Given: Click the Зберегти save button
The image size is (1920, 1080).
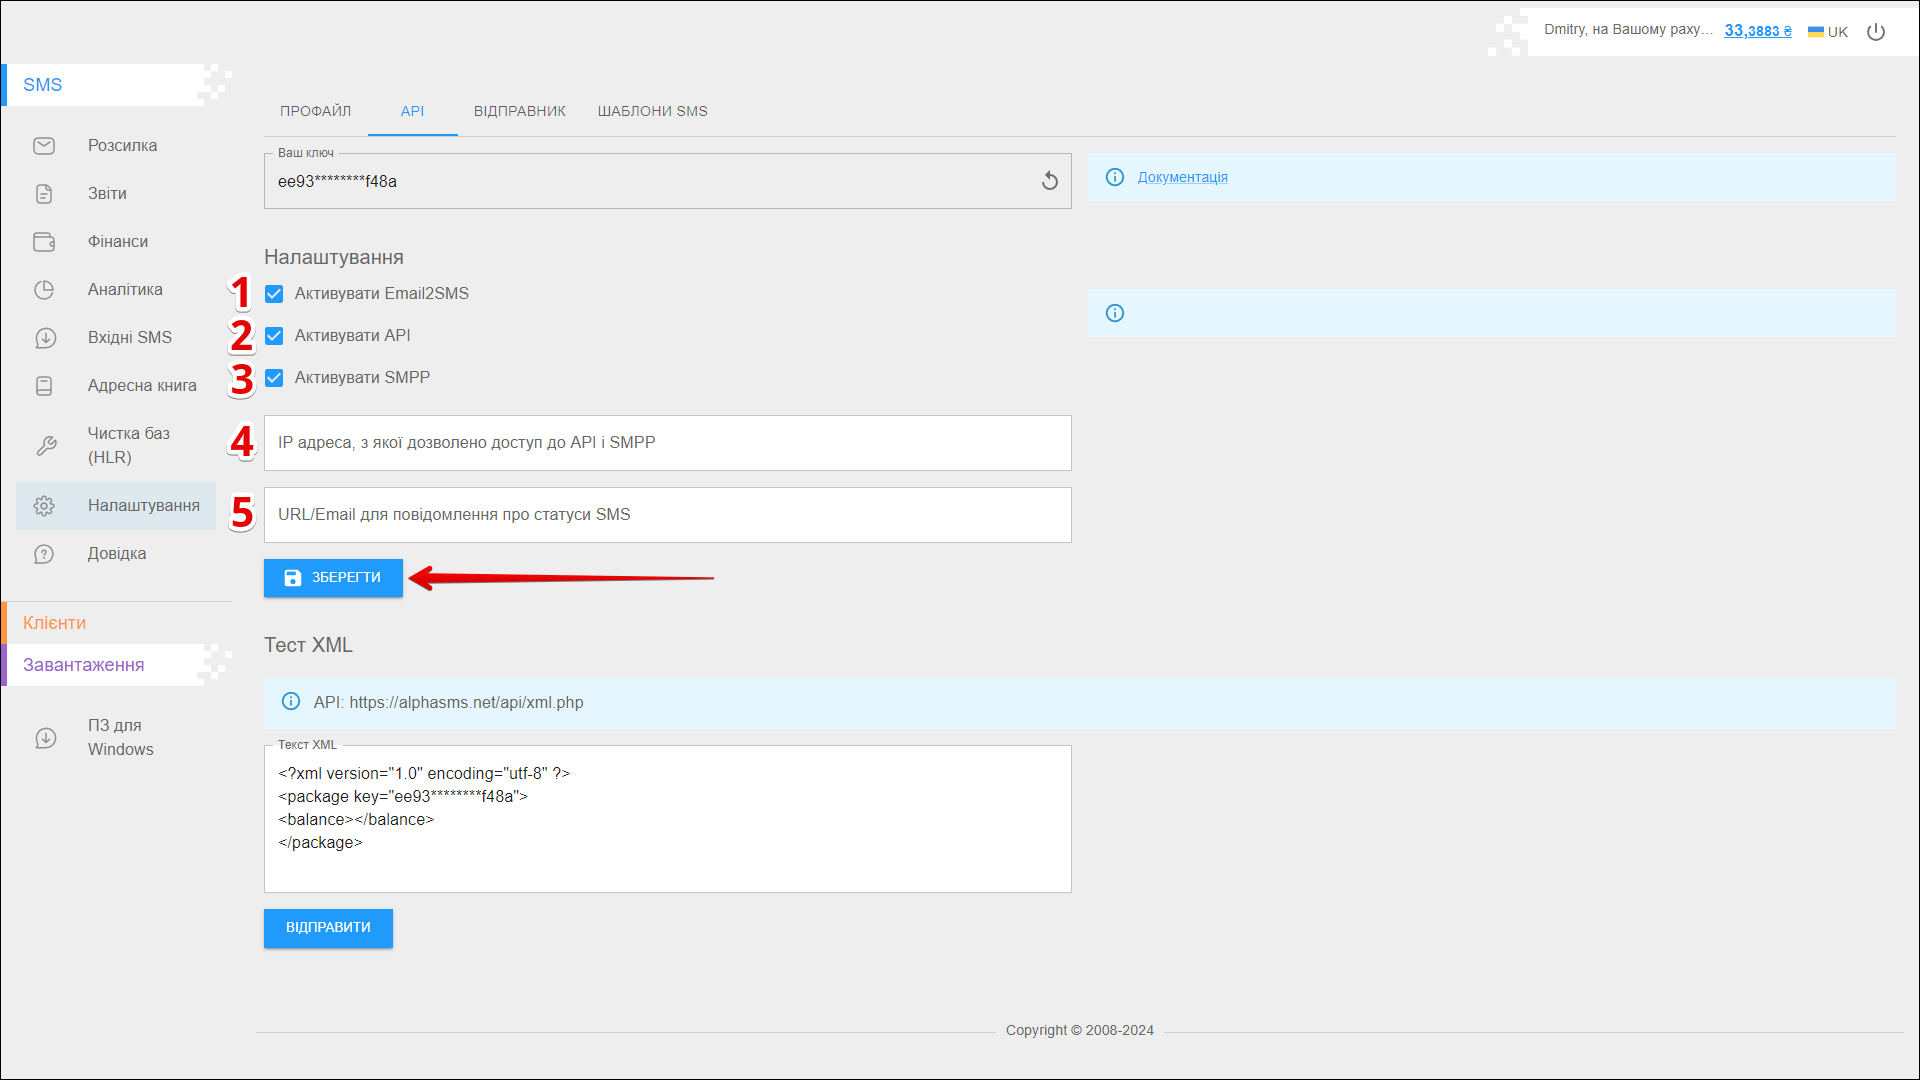Looking at the screenshot, I should [333, 578].
